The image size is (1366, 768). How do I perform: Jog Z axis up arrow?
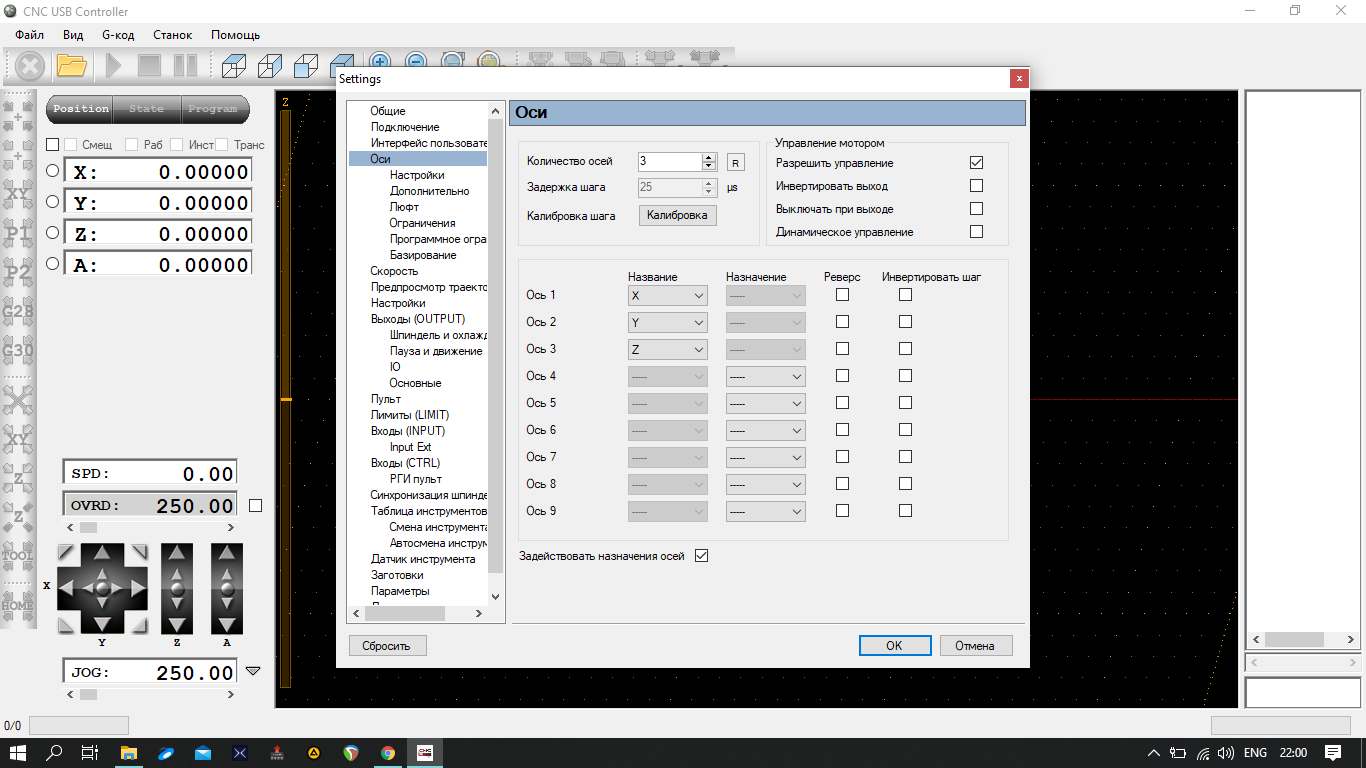pyautogui.click(x=177, y=554)
